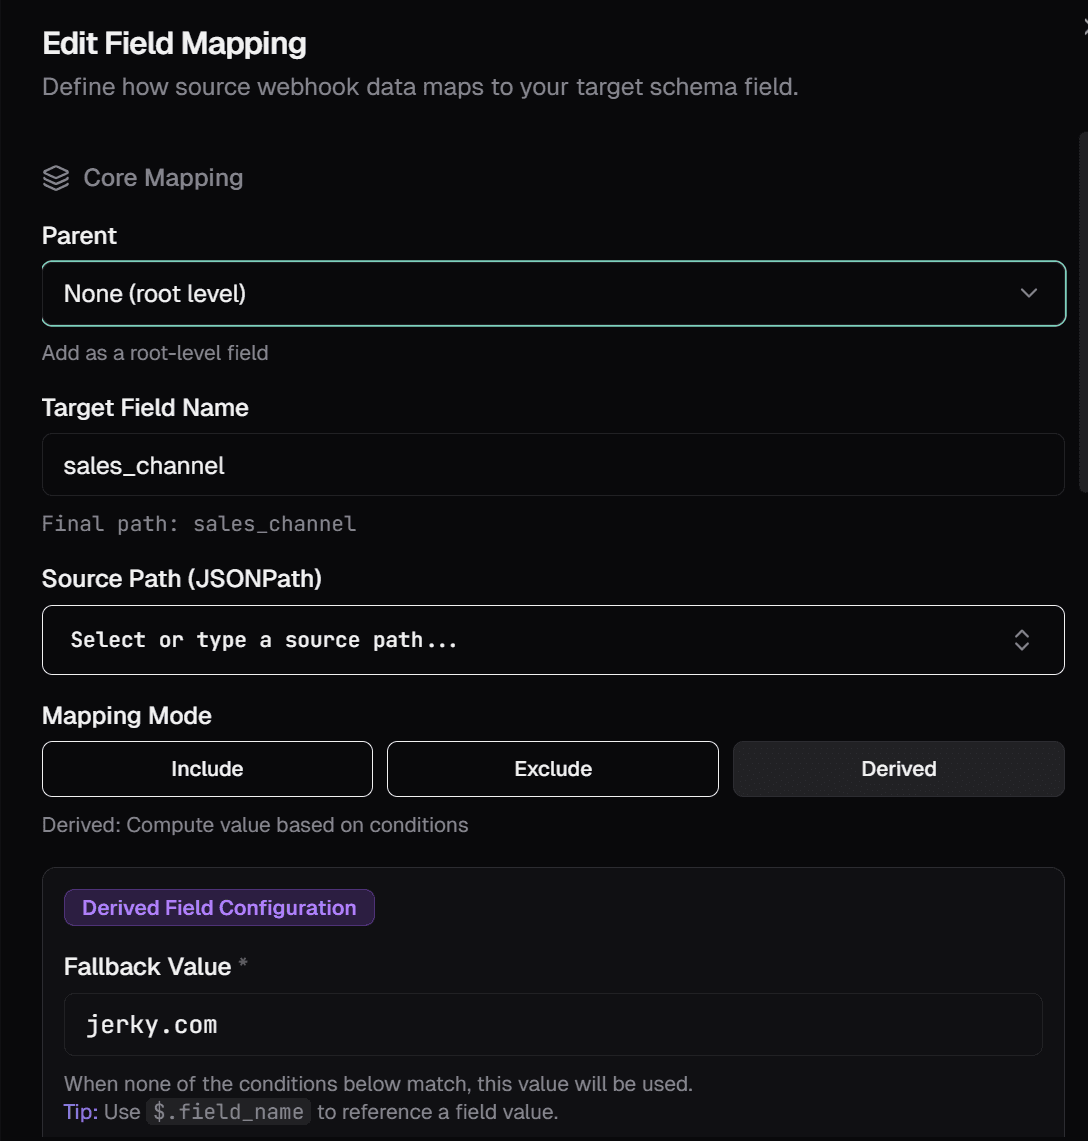Close the Edit Field Mapping dialog
This screenshot has height=1141, width=1088.
pyautogui.click(x=1084, y=30)
